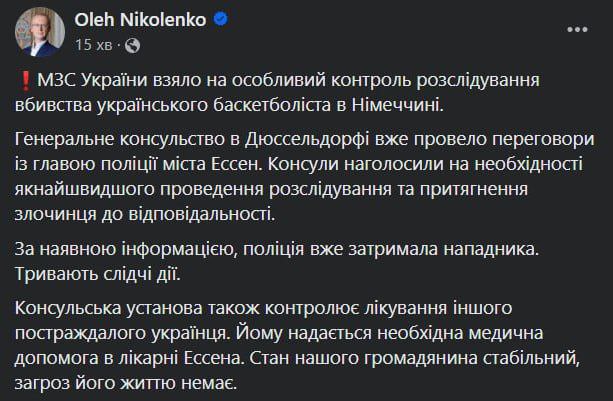Click the line starting "Консульська установа також"
This screenshot has height=401, width=613.
tap(263, 308)
